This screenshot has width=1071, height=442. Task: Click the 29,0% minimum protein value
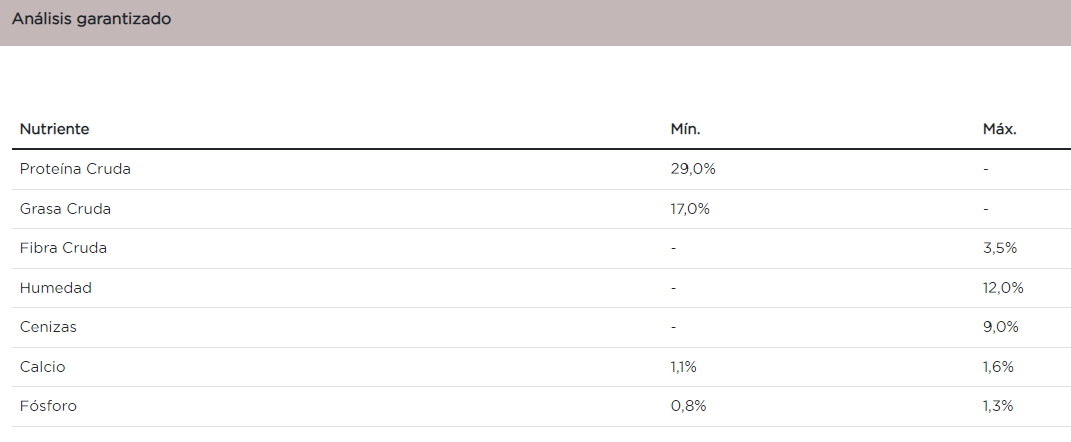tap(693, 169)
